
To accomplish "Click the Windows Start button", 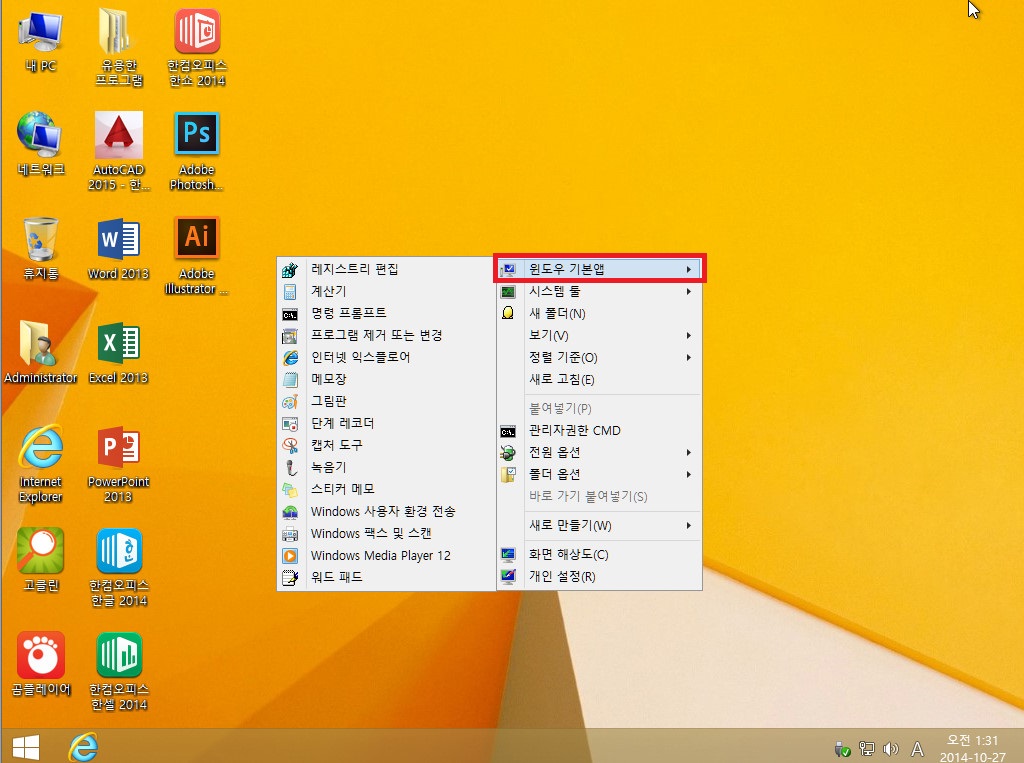I will click(x=26, y=747).
